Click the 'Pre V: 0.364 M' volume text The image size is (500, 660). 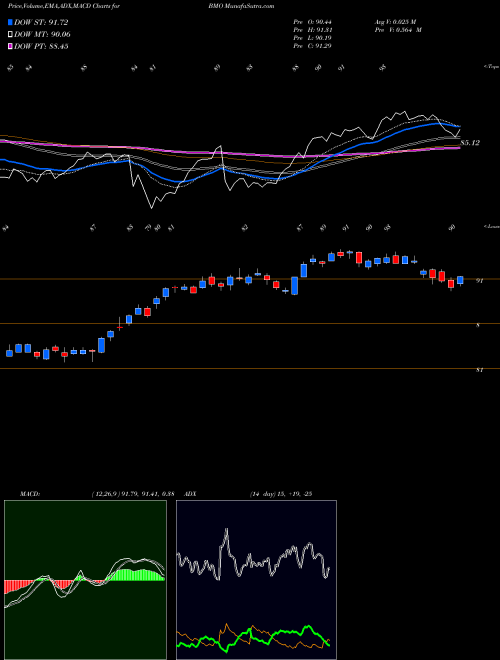[397, 30]
